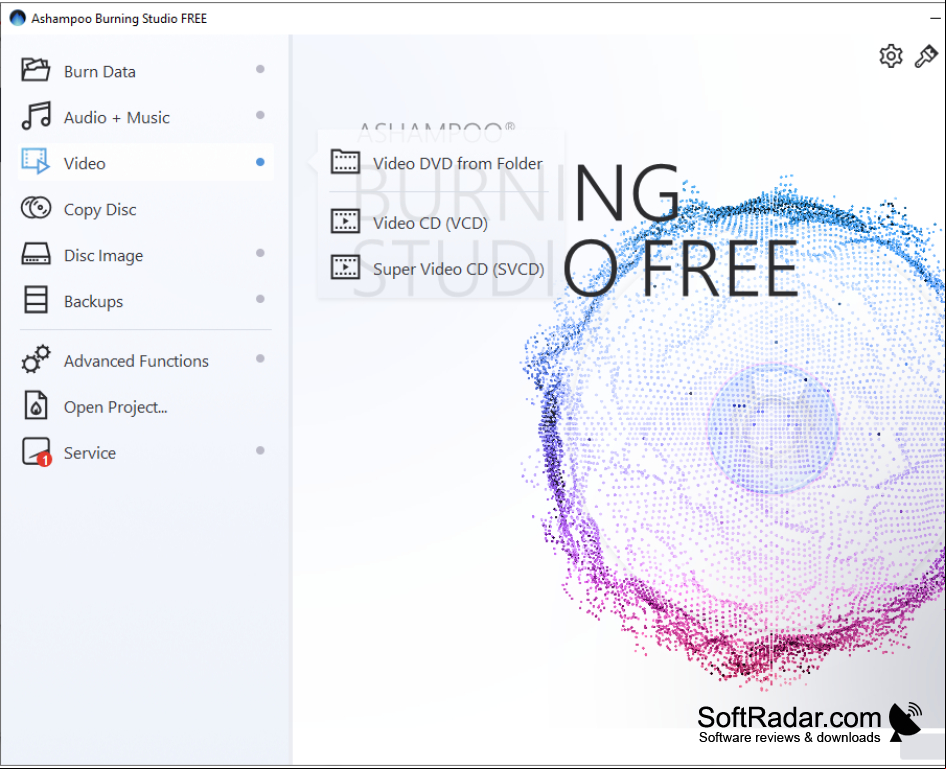Open the Service menu
This screenshot has height=769, width=946.
tap(145, 452)
